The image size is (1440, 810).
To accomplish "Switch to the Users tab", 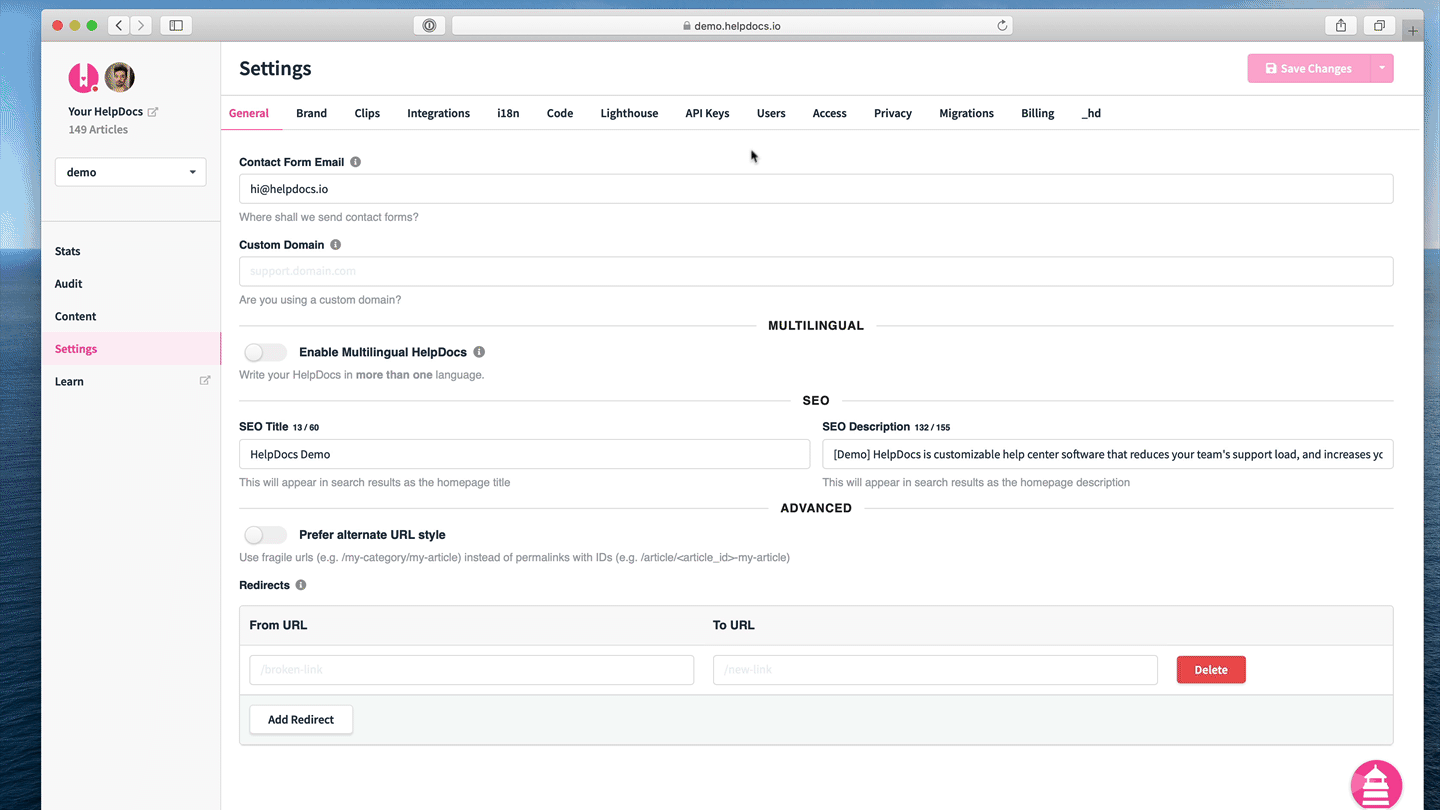I will 771,113.
